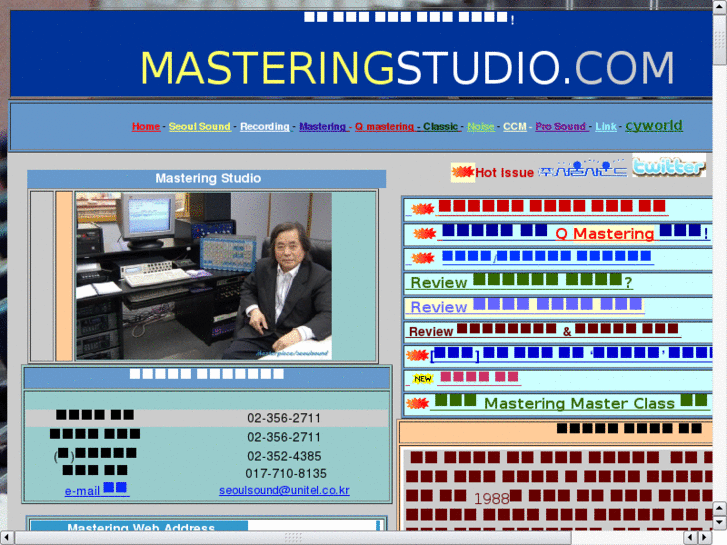Open Q mastering in the nav bar
This screenshot has height=545, width=727.
coord(384,126)
